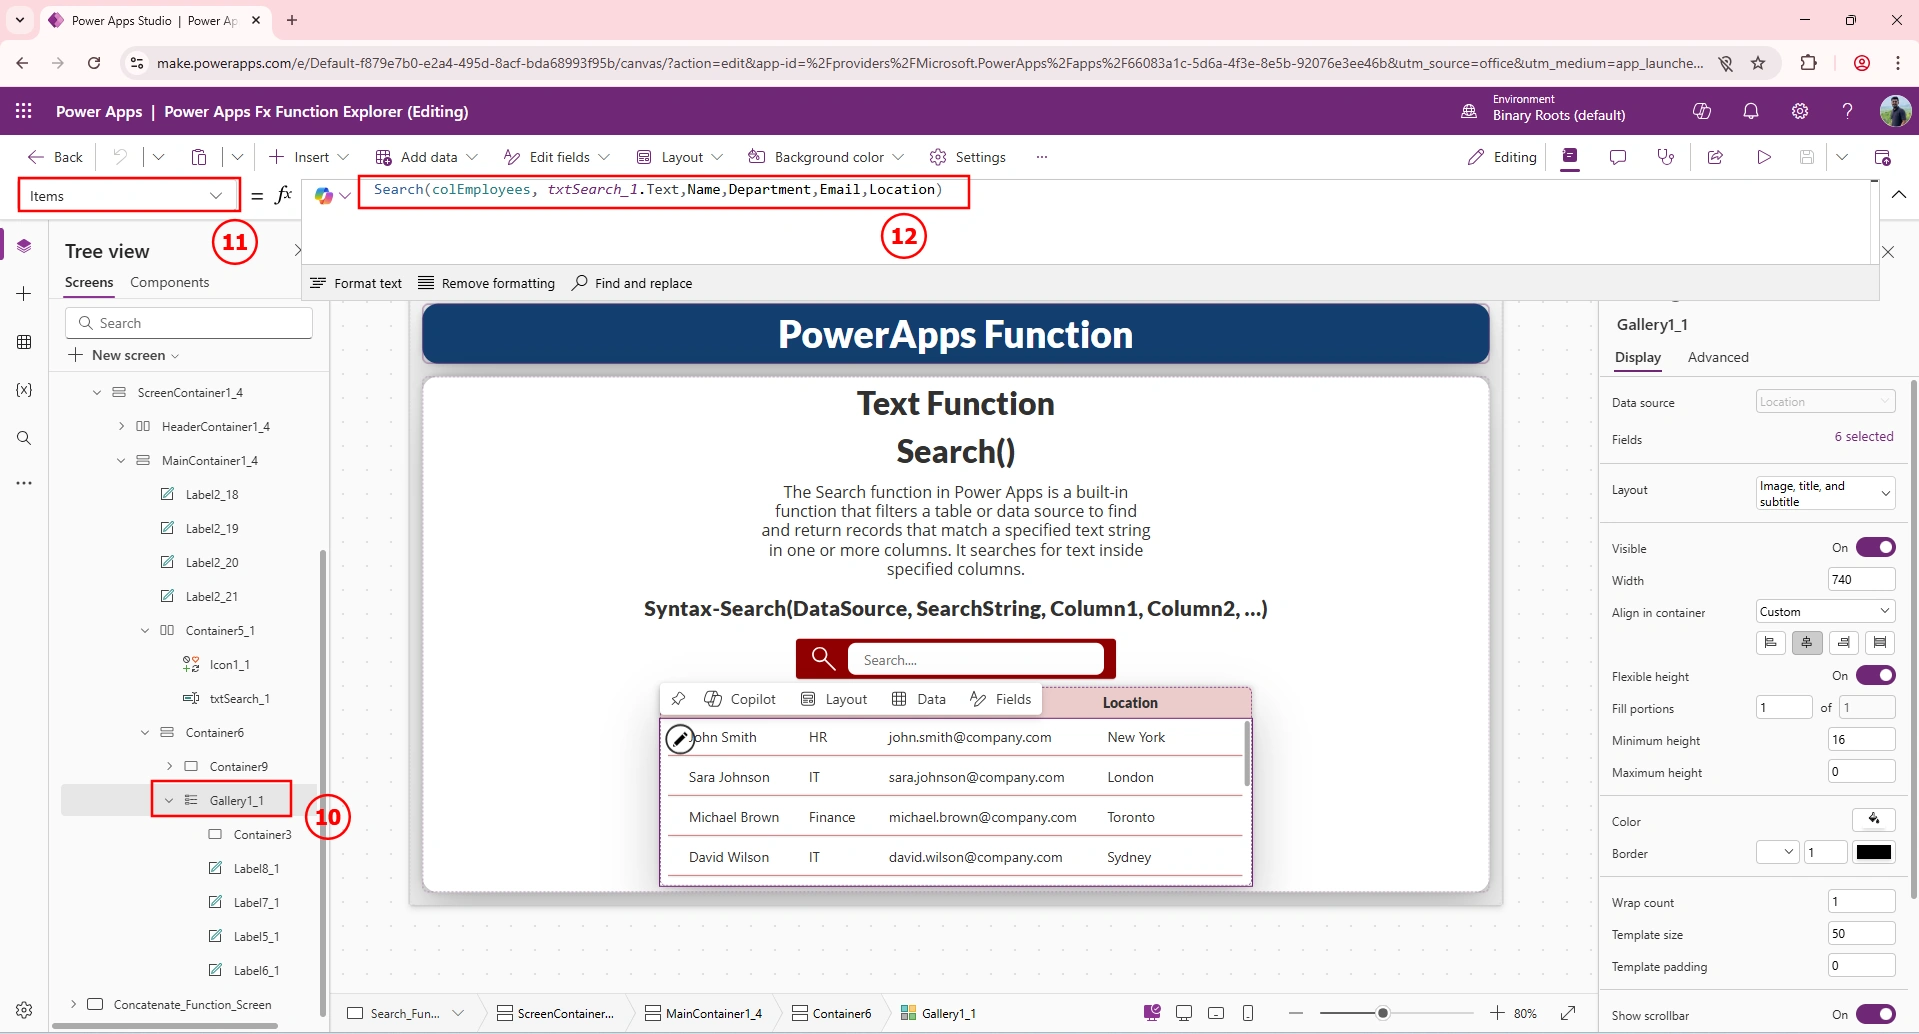Open the Color fill picker swatch

pos(1874,820)
